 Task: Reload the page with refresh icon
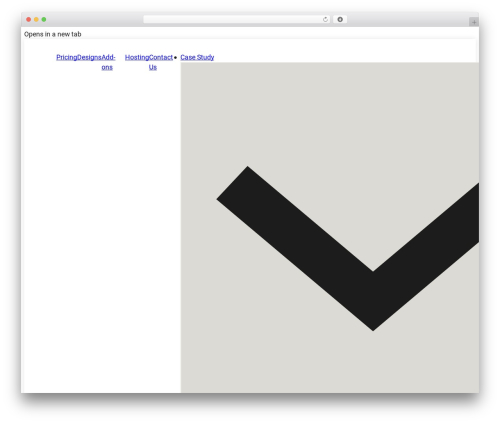point(325,20)
